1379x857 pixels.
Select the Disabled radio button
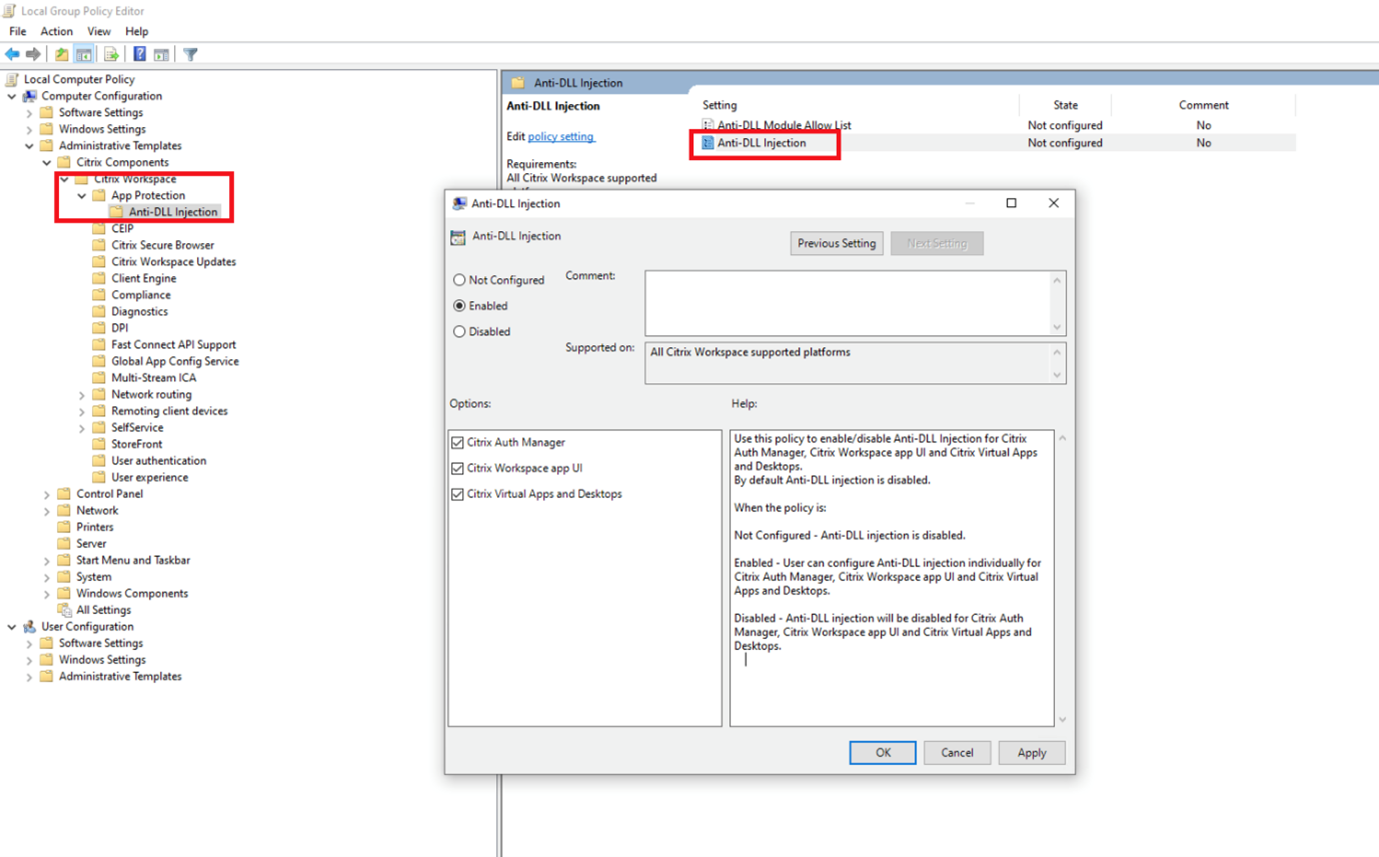tap(460, 332)
